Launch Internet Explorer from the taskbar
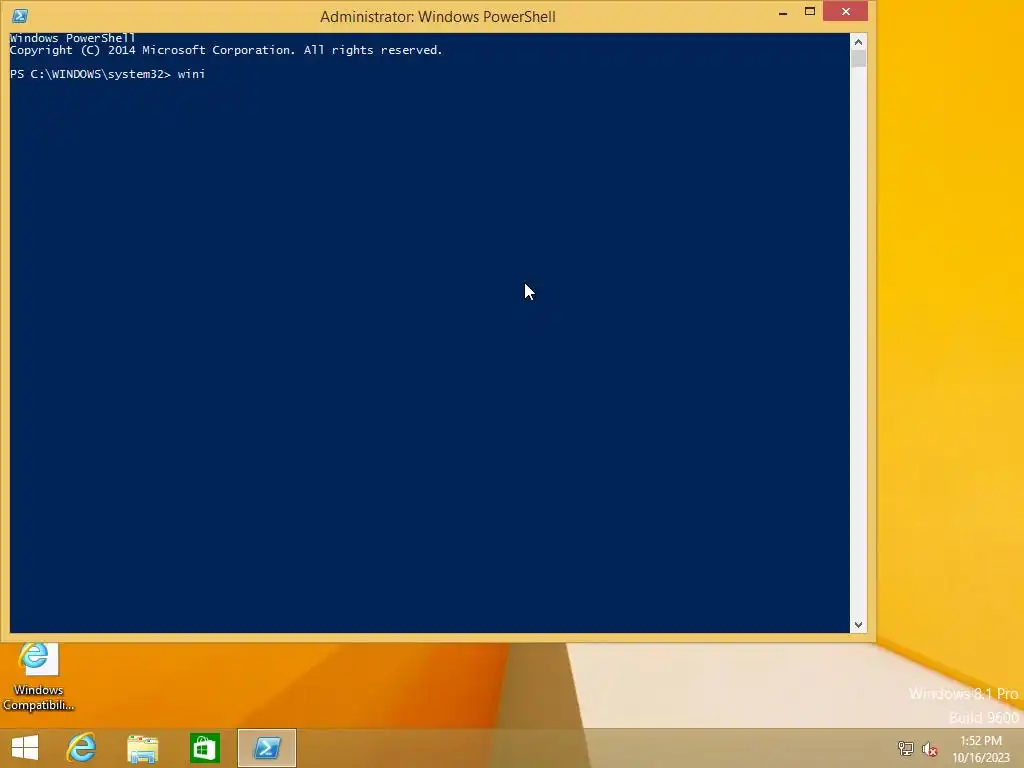The image size is (1024, 768). pyautogui.click(x=81, y=748)
